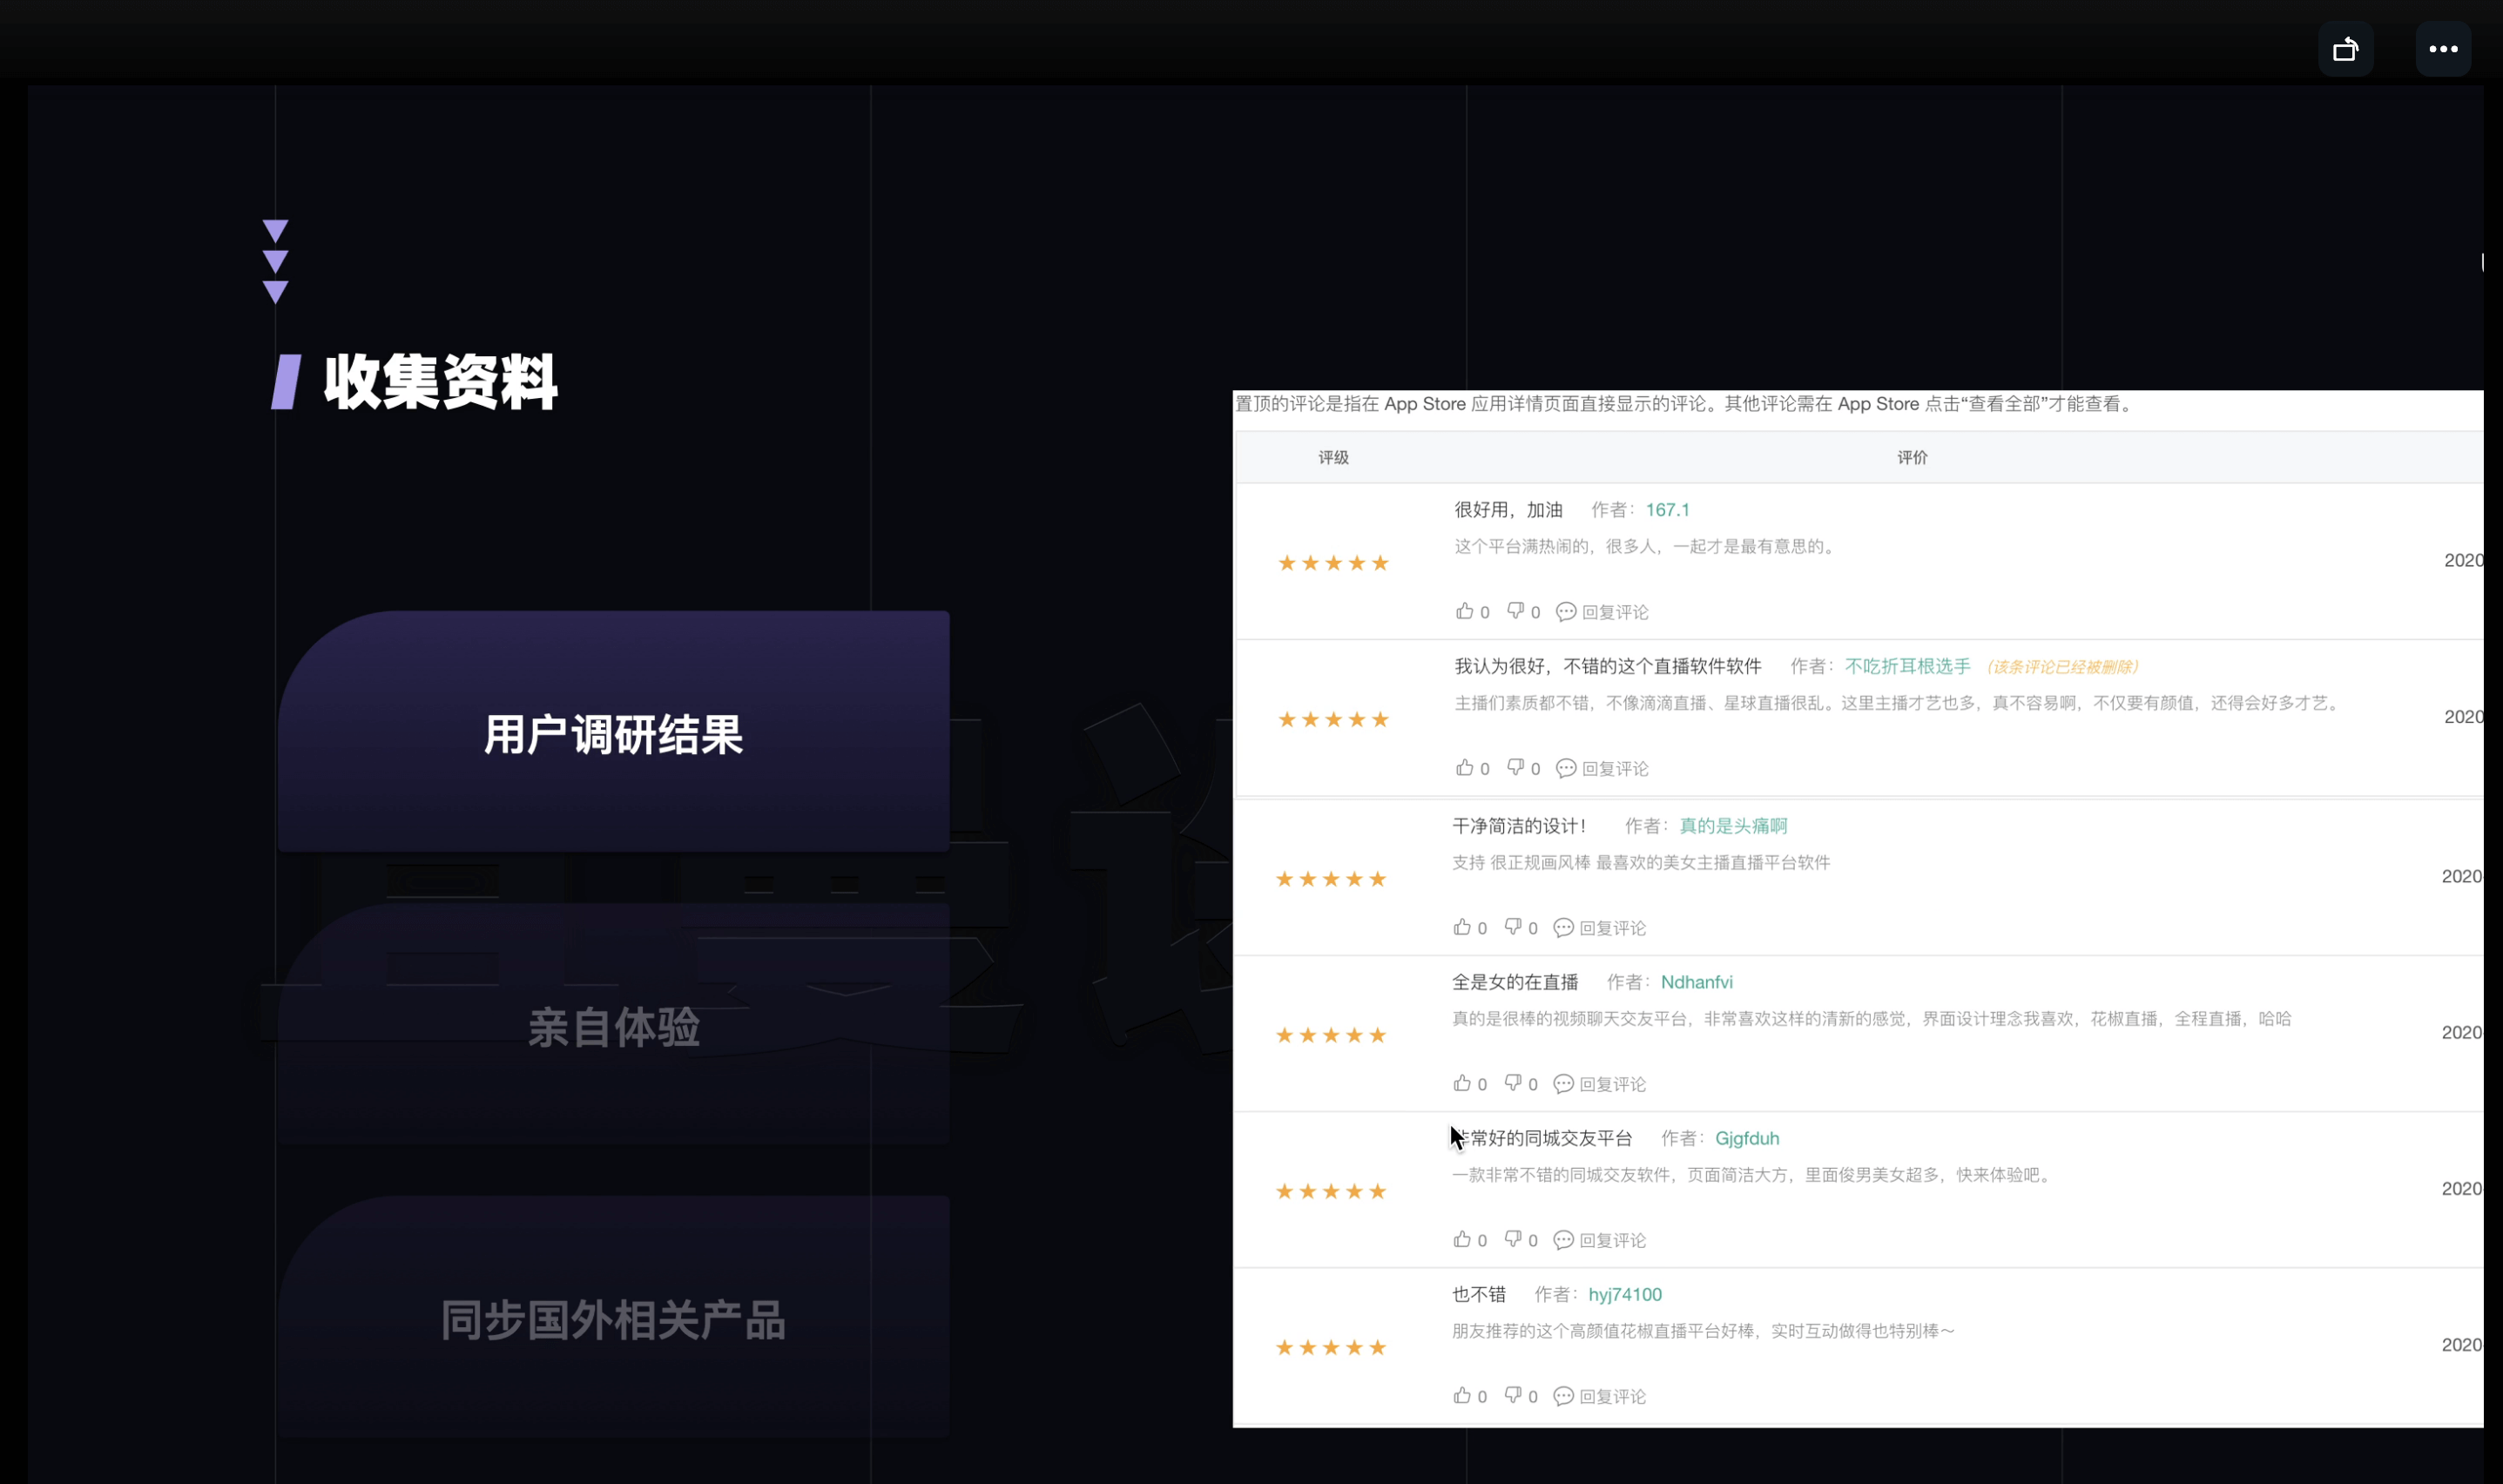Image resolution: width=2503 pixels, height=1484 pixels.
Task: Click the 评价 column header
Action: (x=1912, y=458)
